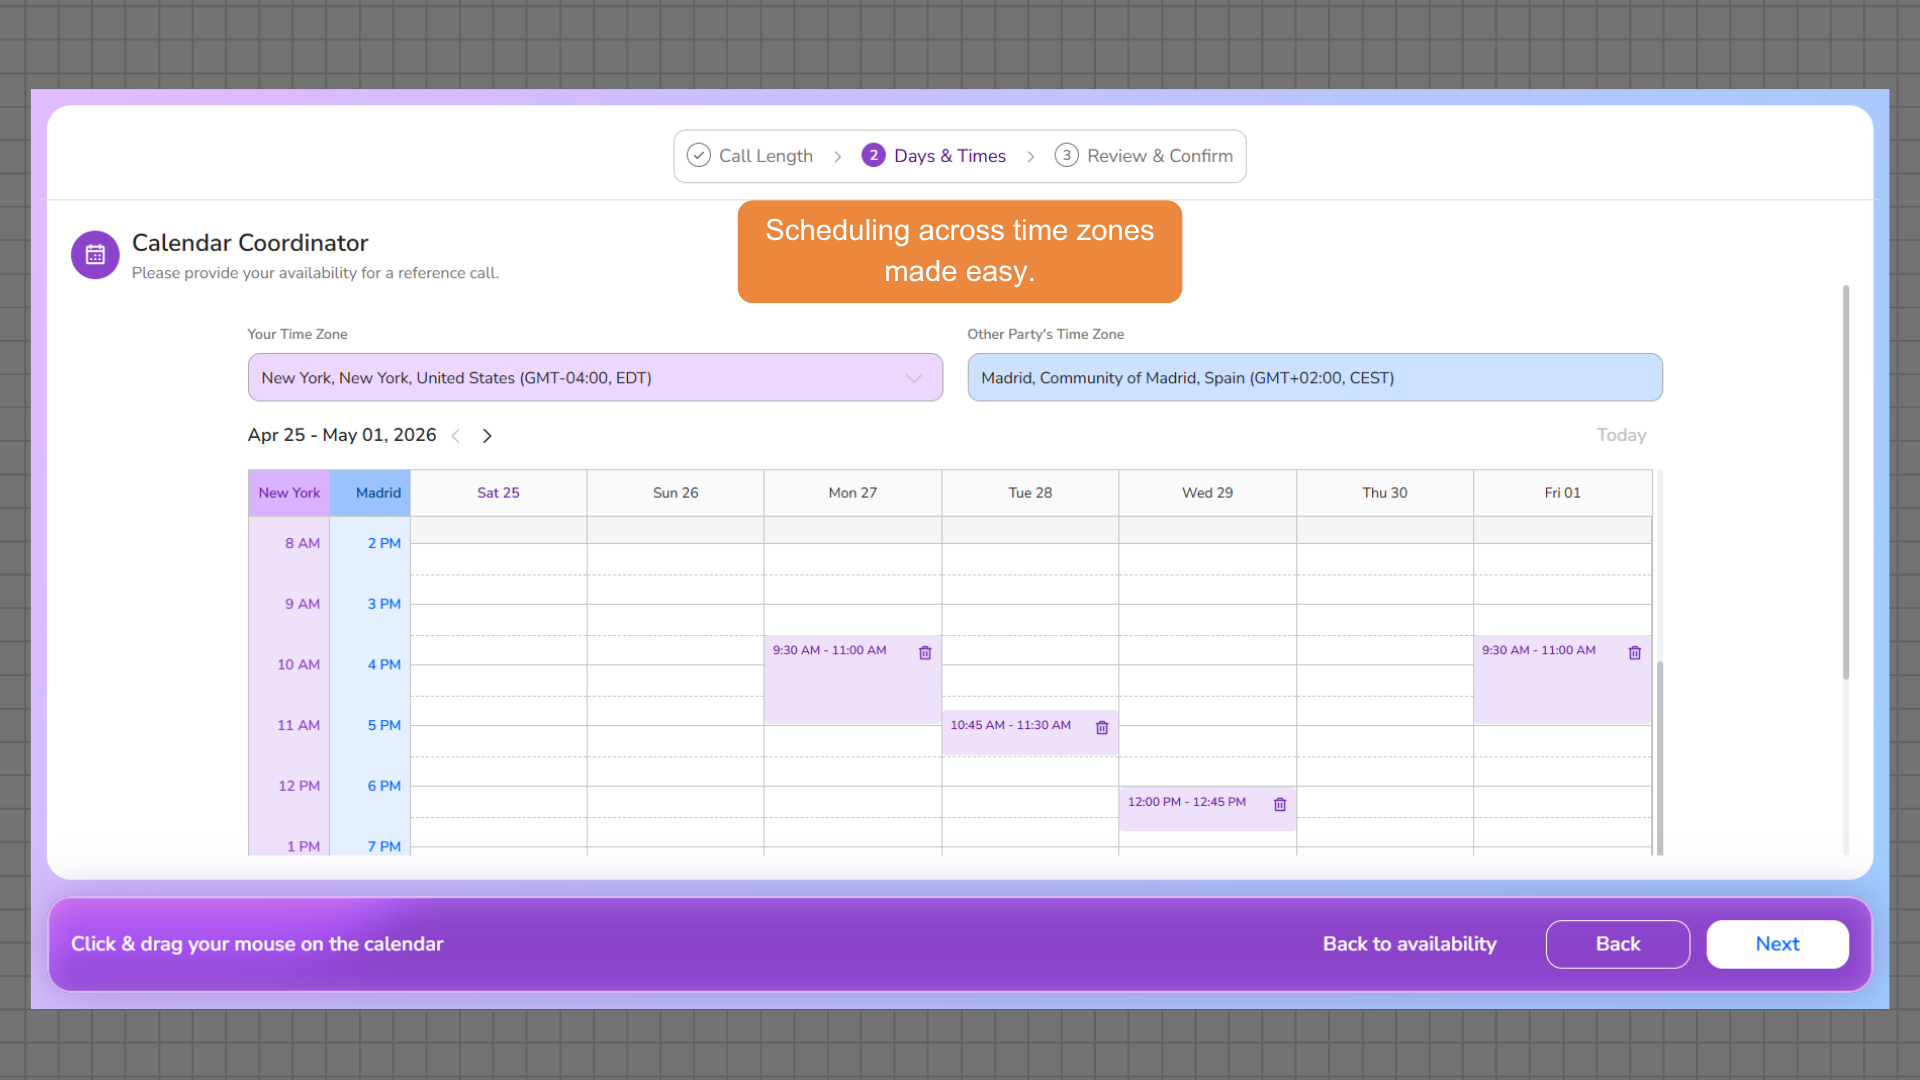1920x1080 pixels.
Task: Go to next week arrow
Action: tap(487, 436)
